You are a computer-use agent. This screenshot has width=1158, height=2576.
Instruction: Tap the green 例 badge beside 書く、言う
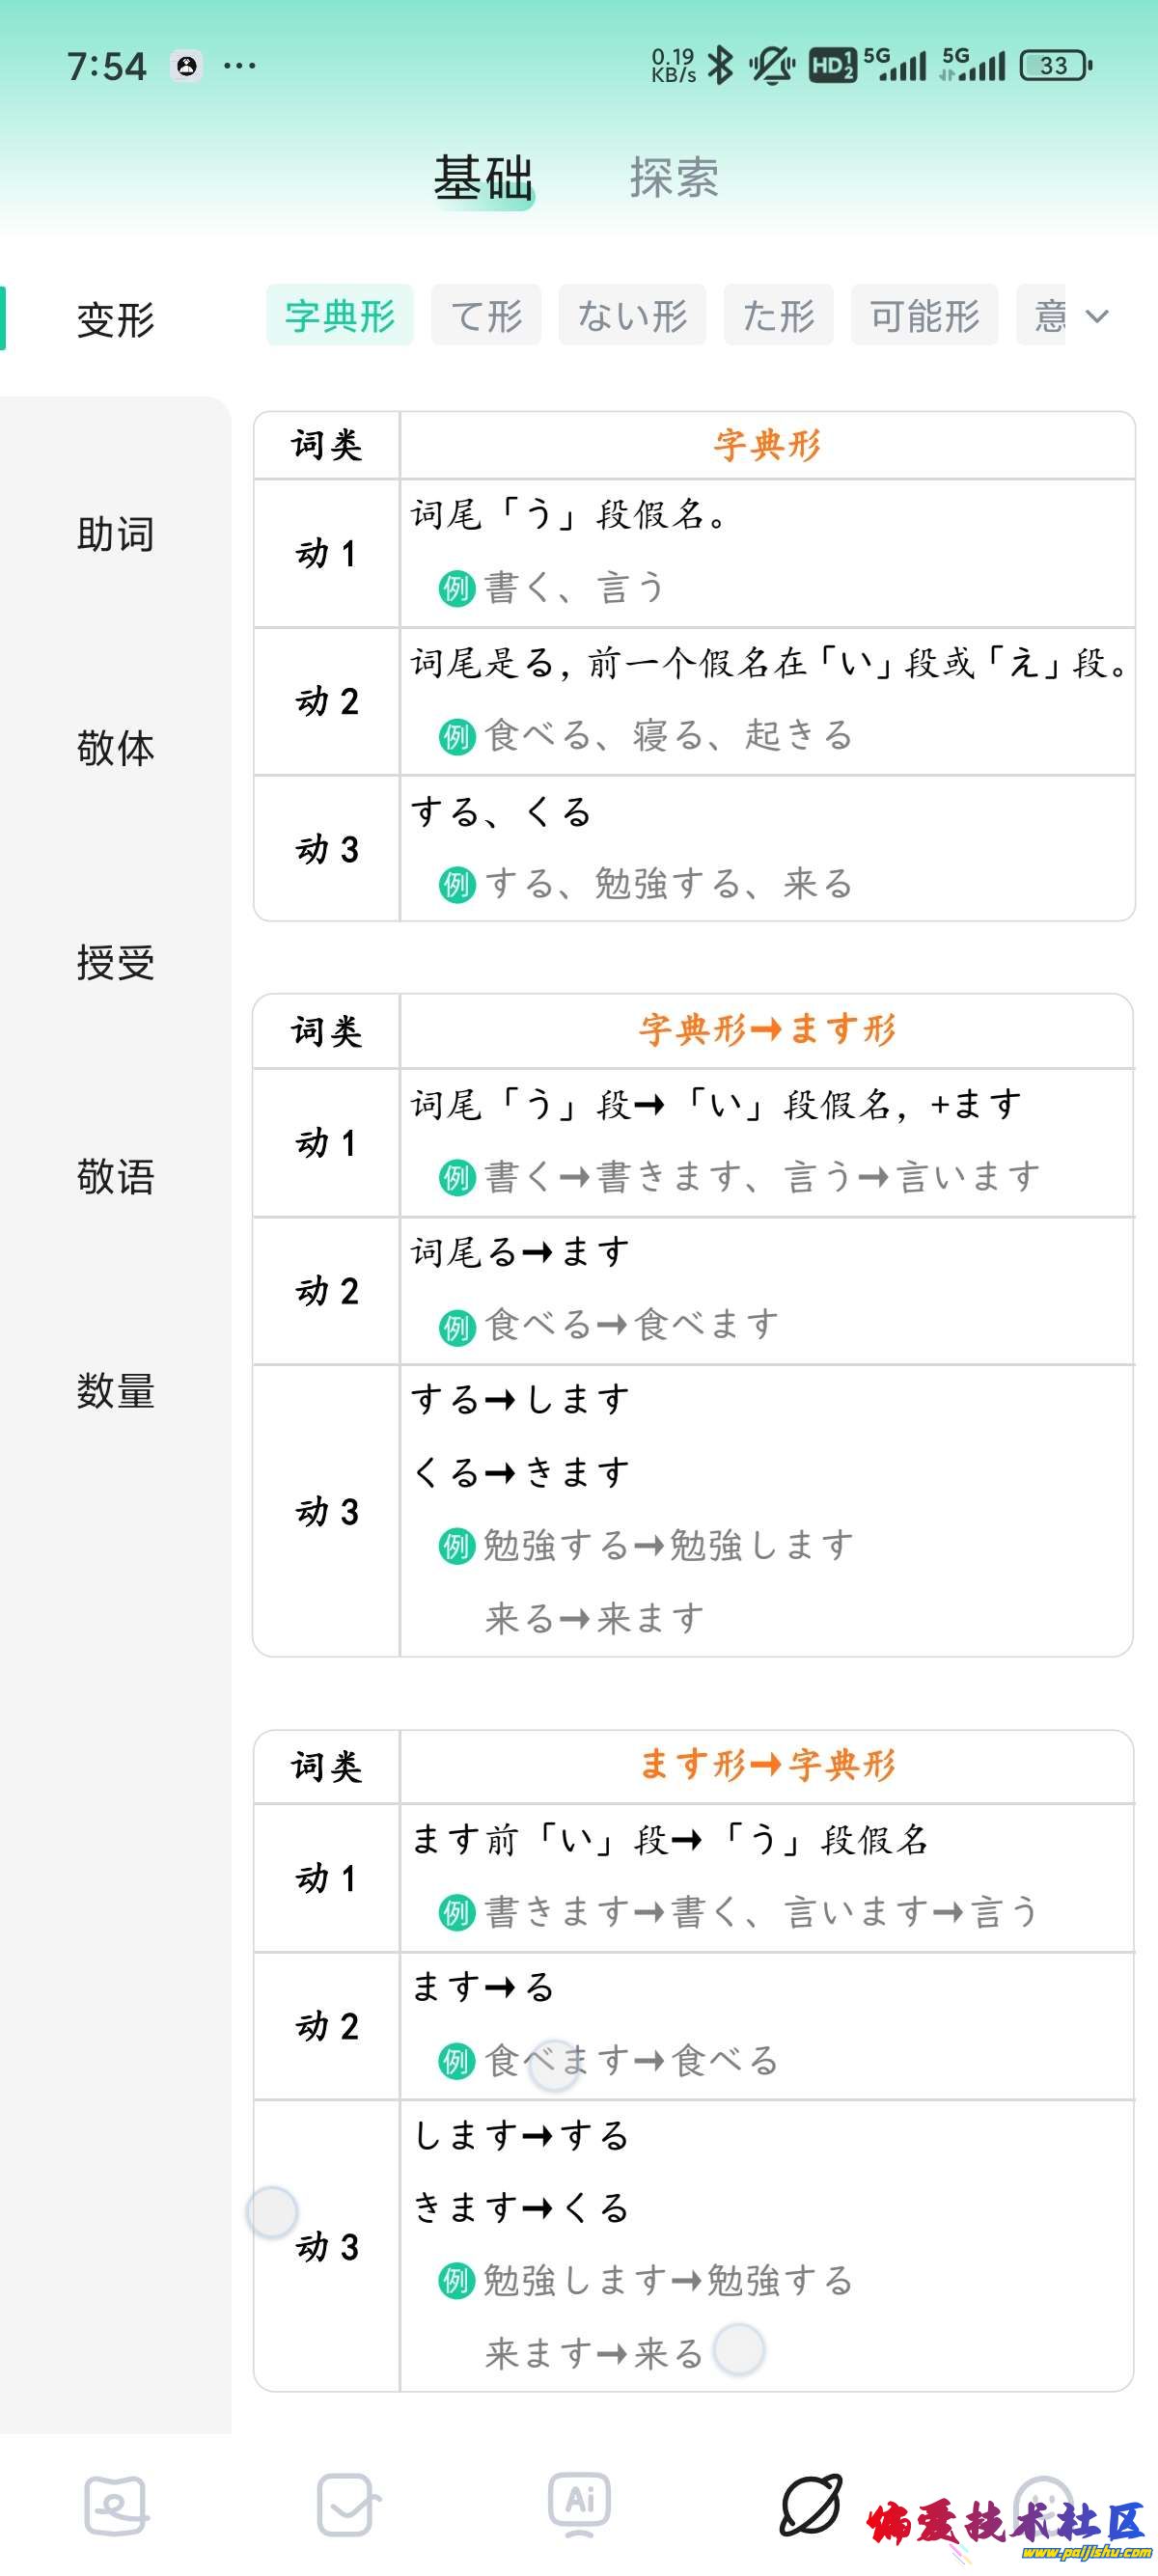[x=456, y=588]
